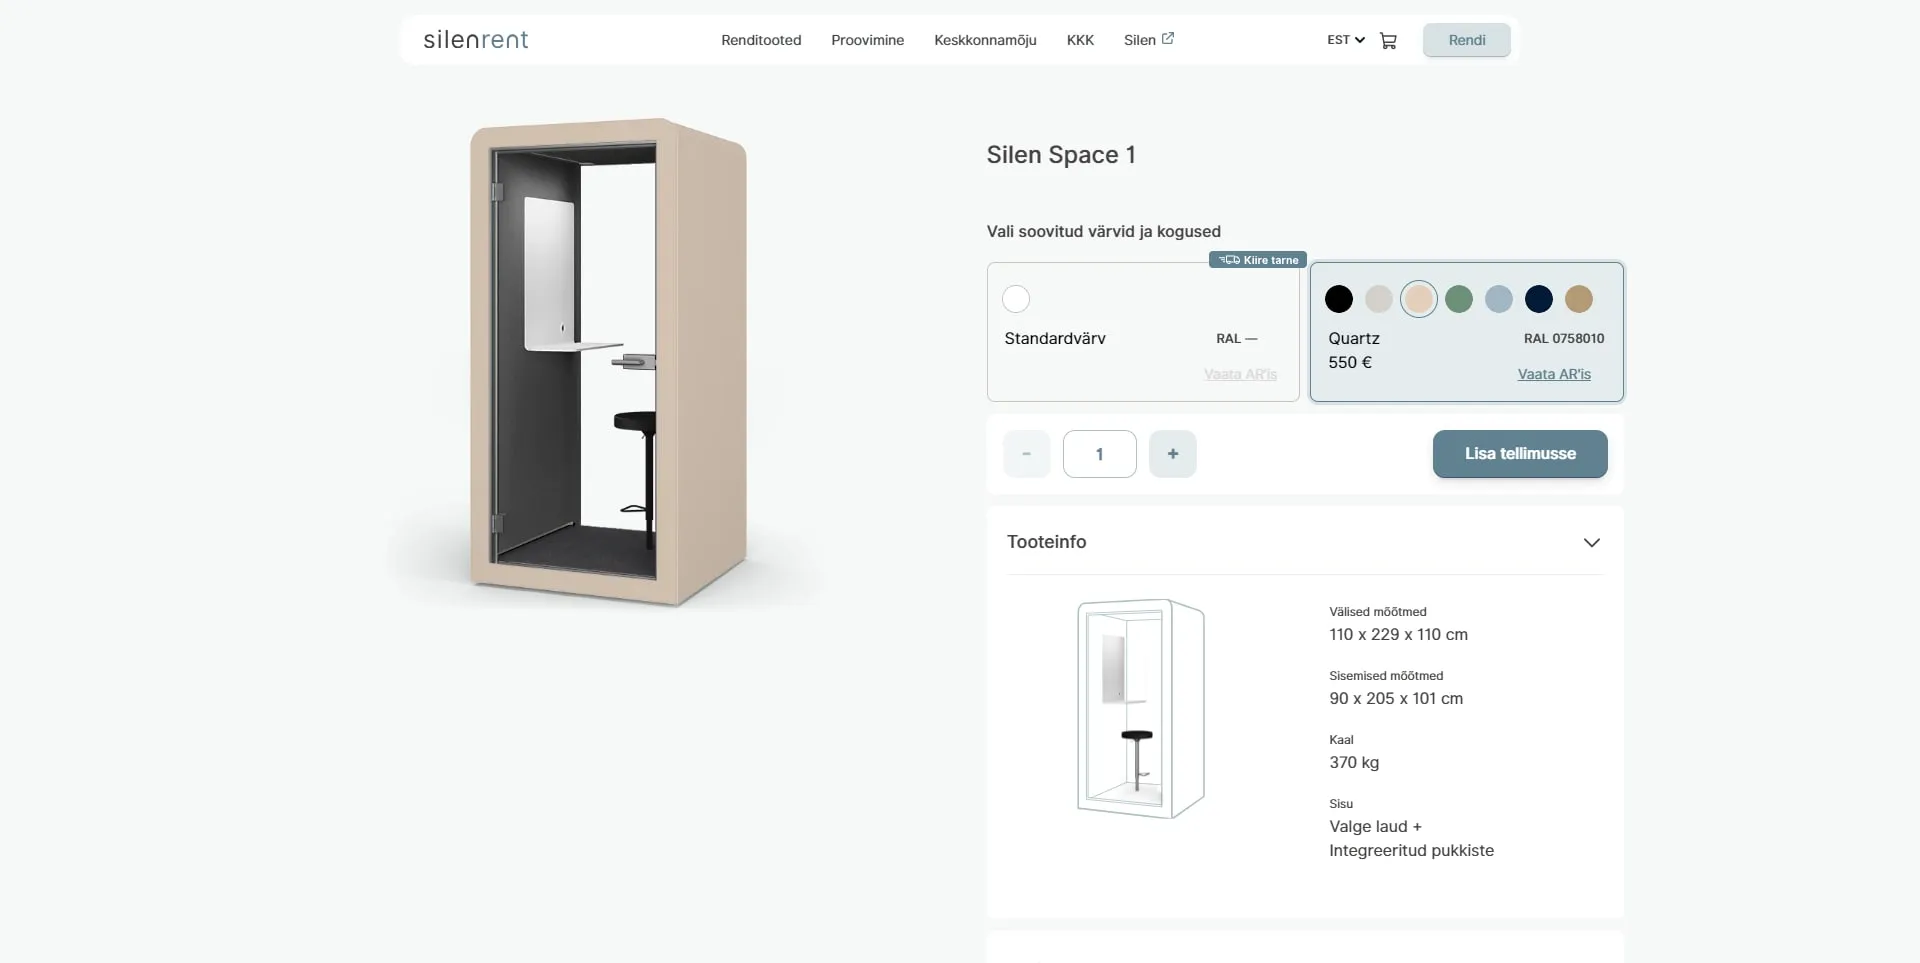Click the large Silen Space 1 booth image
This screenshot has height=963, width=1920.
608,362
